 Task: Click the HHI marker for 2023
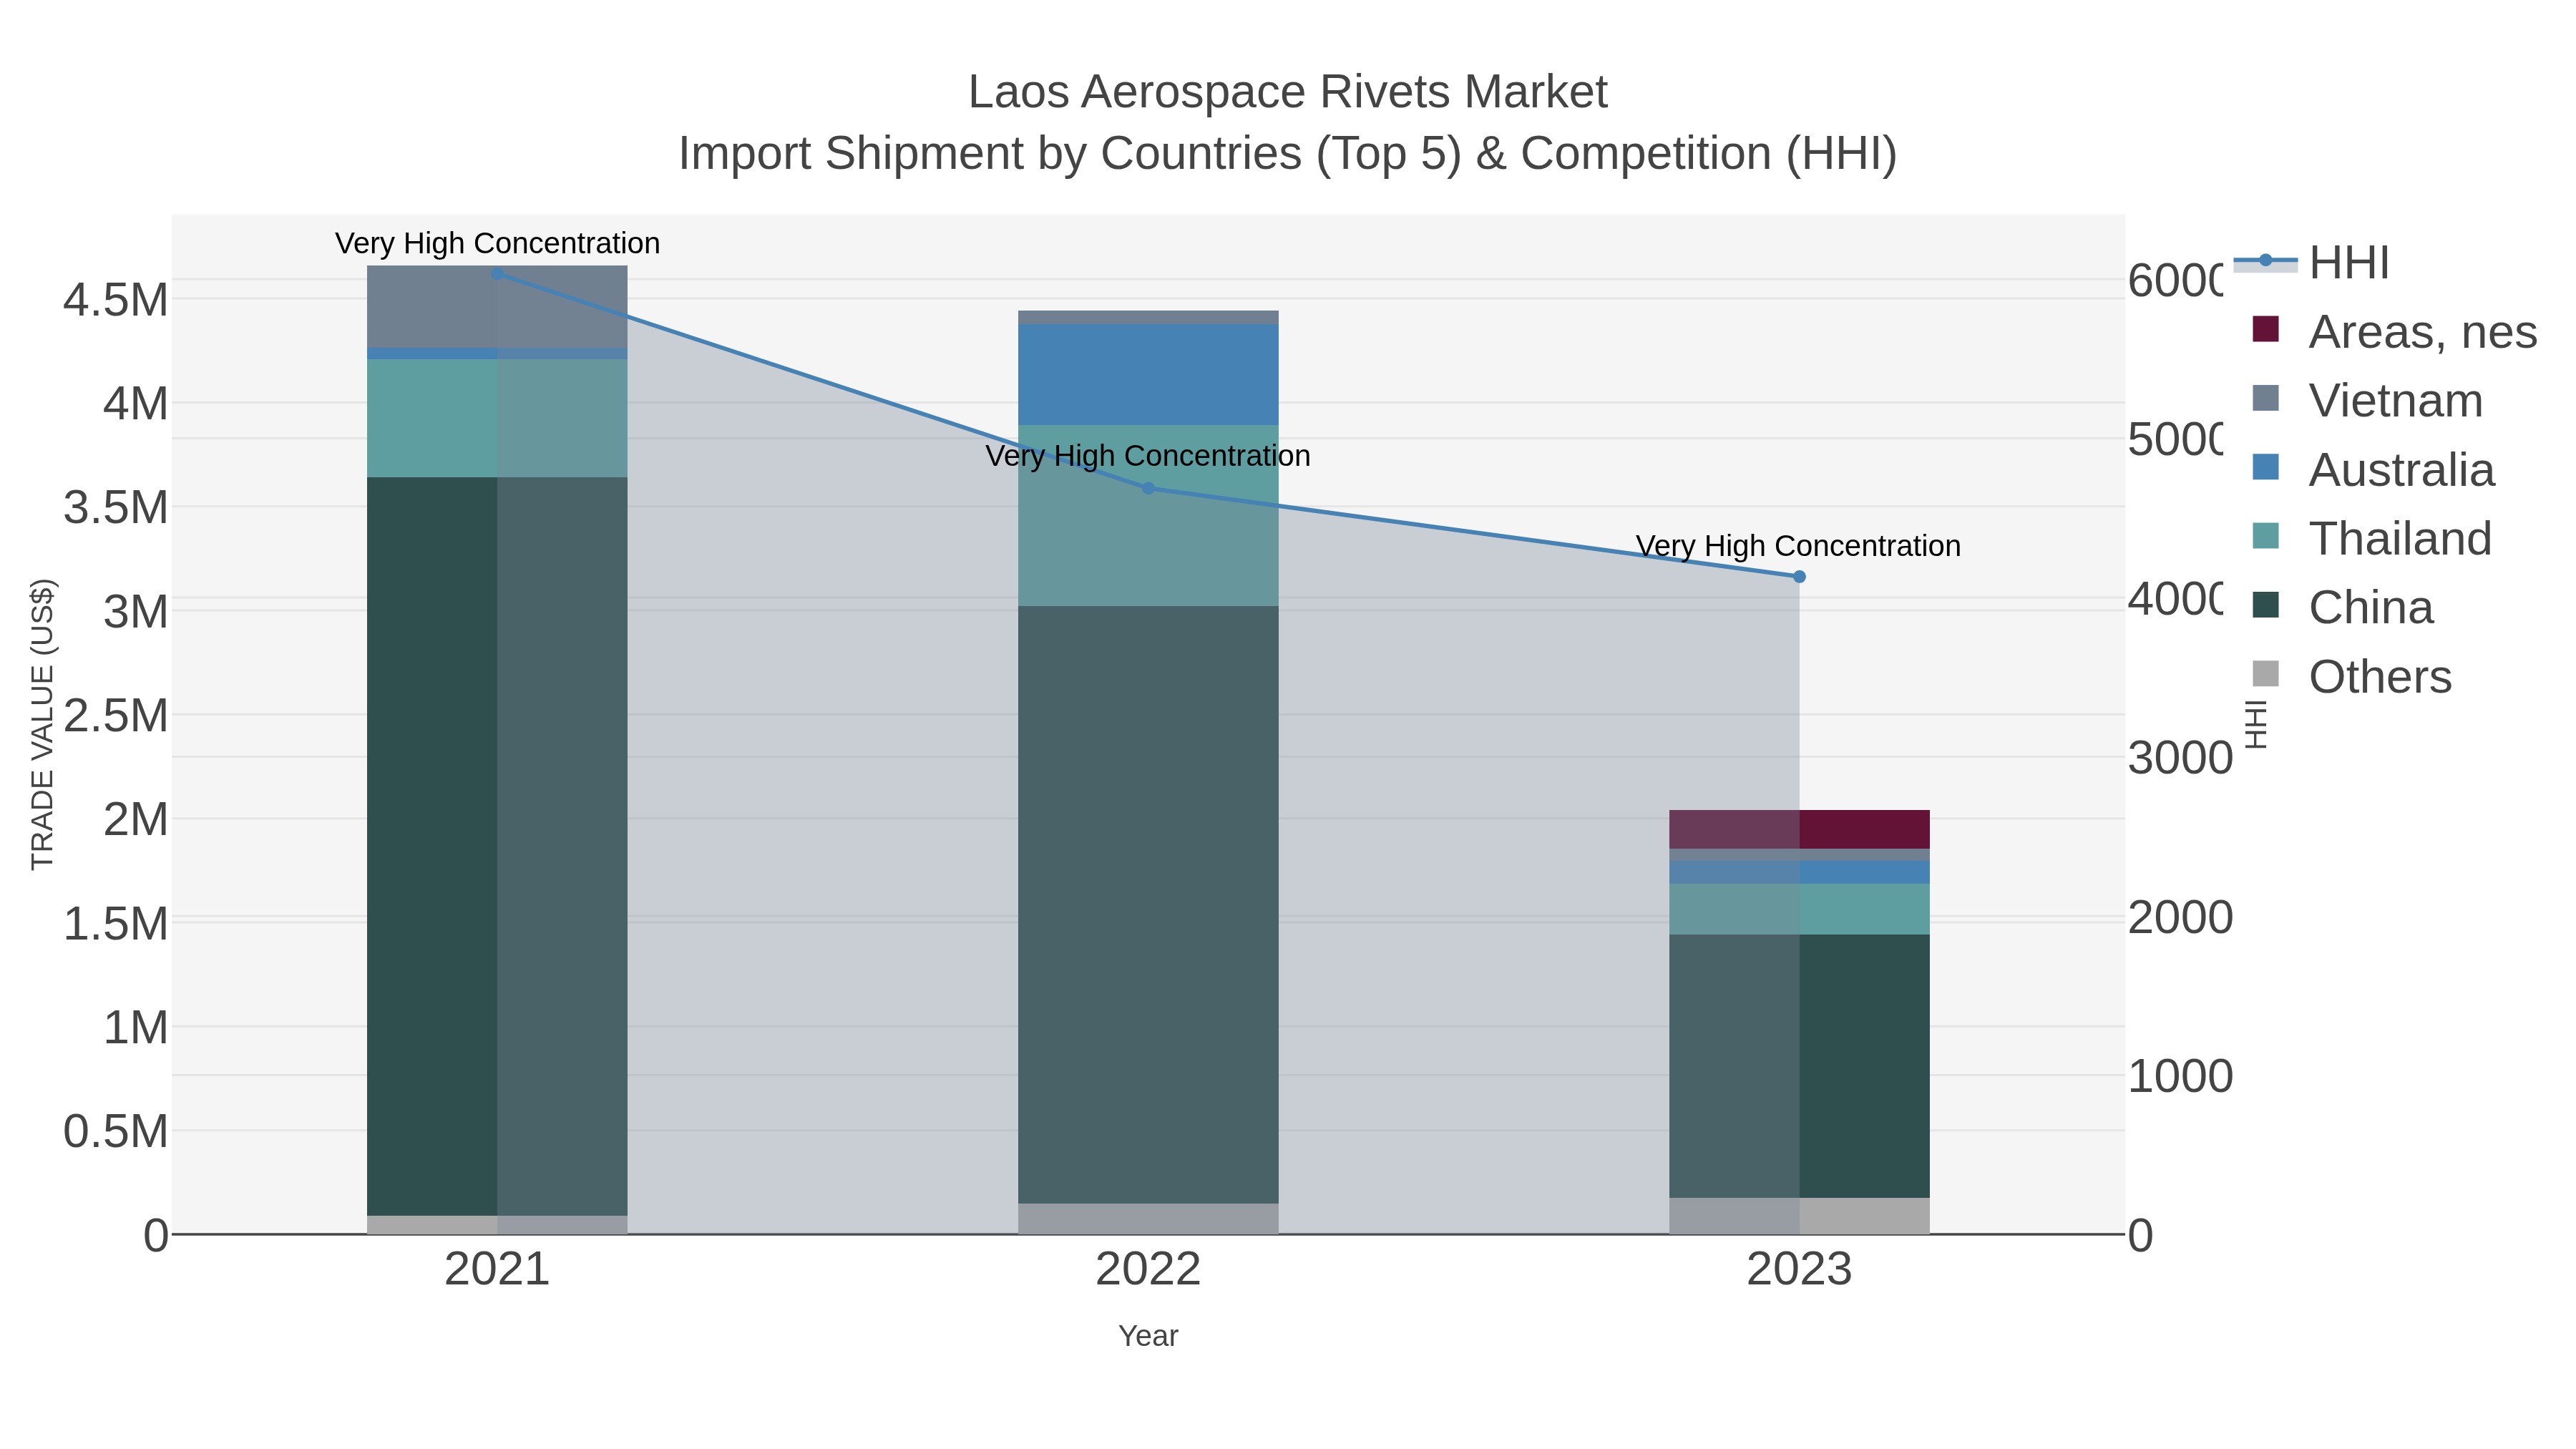(x=1799, y=576)
